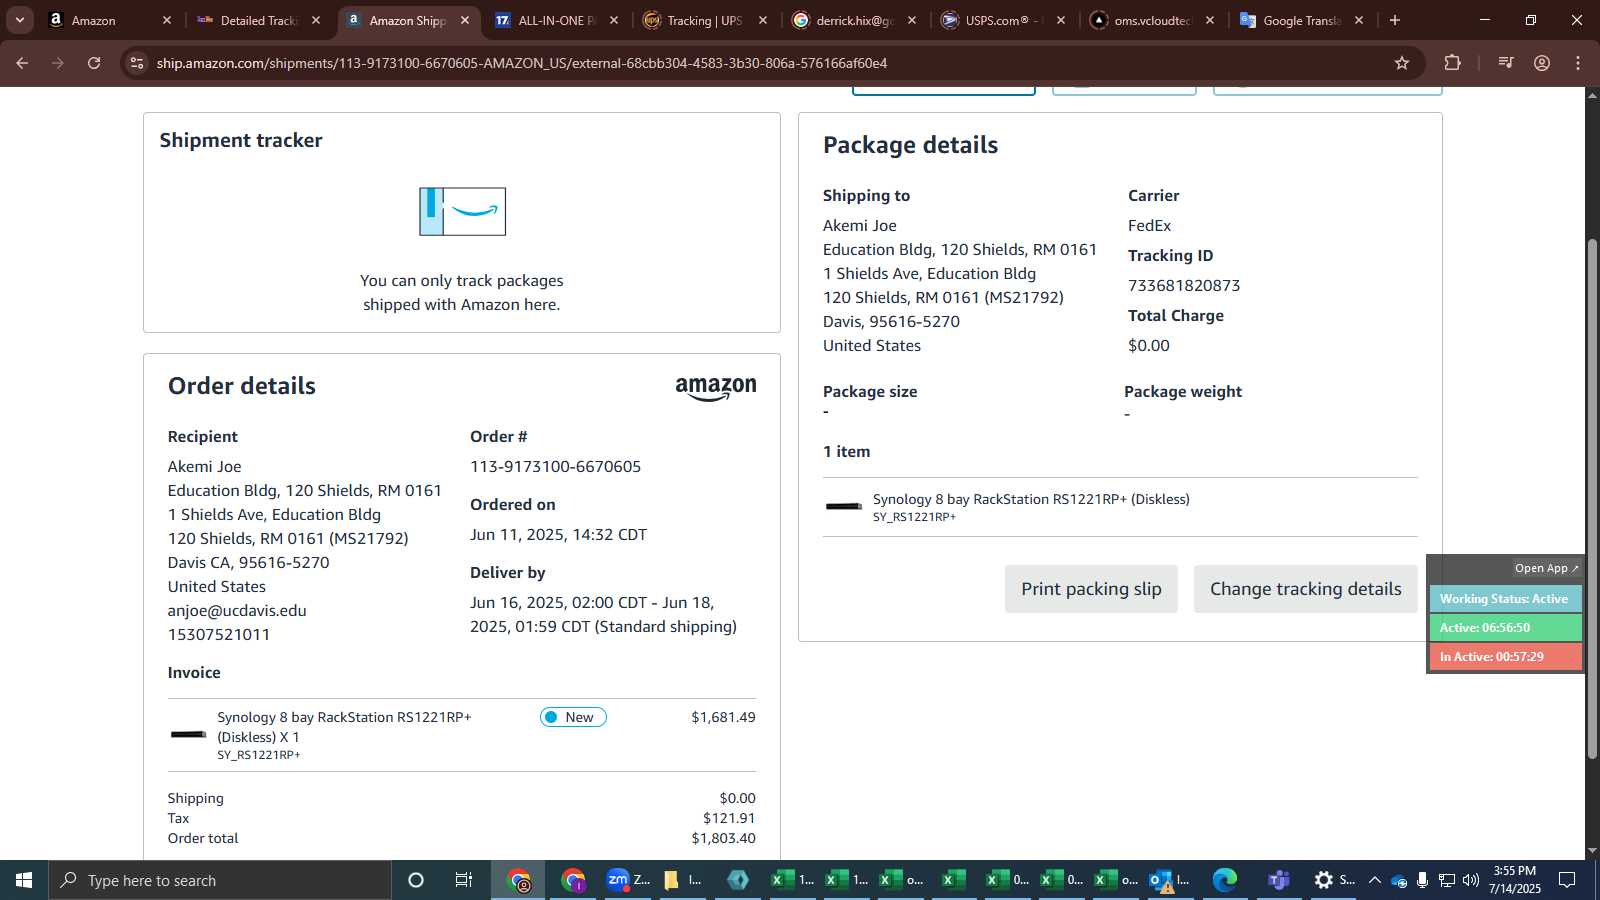Close the Detailed Tracking tab

316,20
